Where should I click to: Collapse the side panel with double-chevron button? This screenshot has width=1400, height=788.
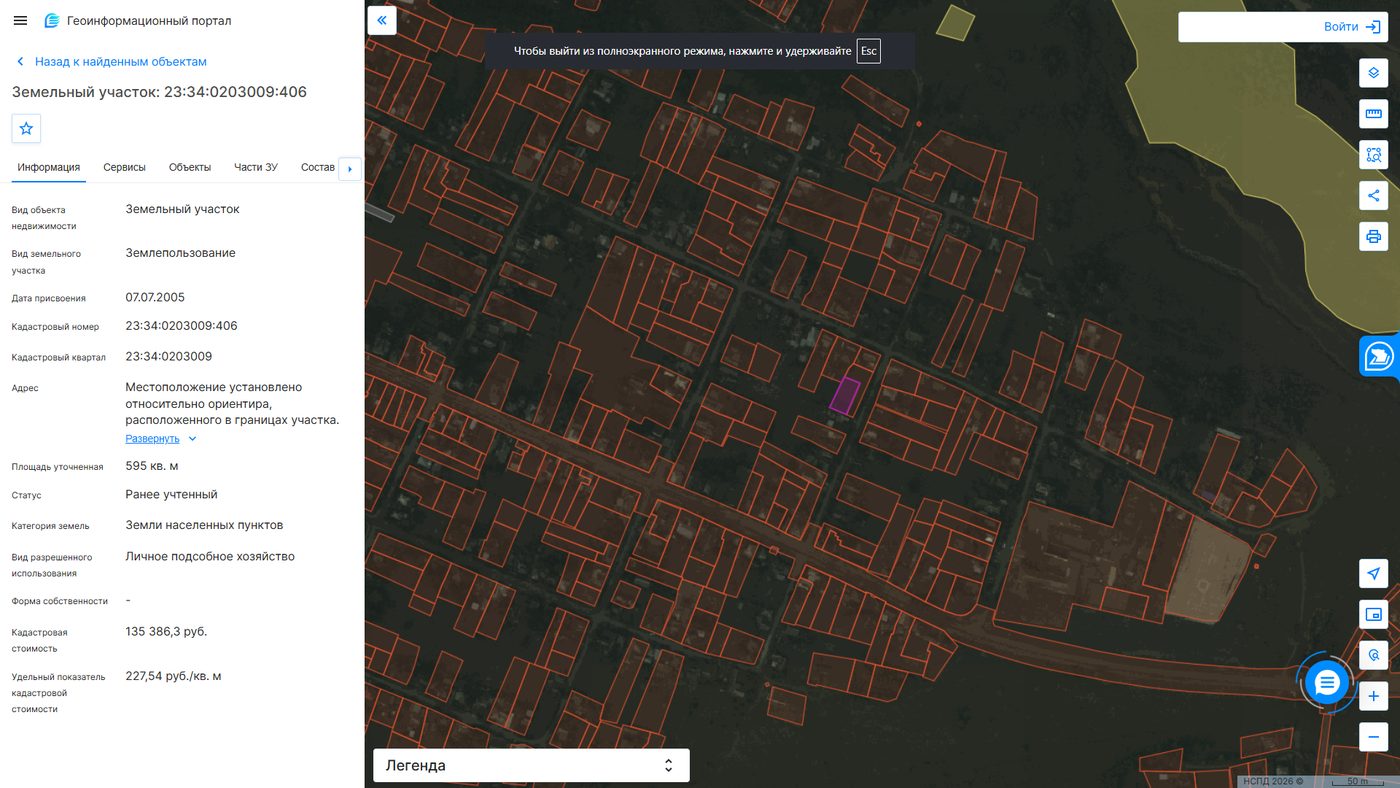(382, 20)
